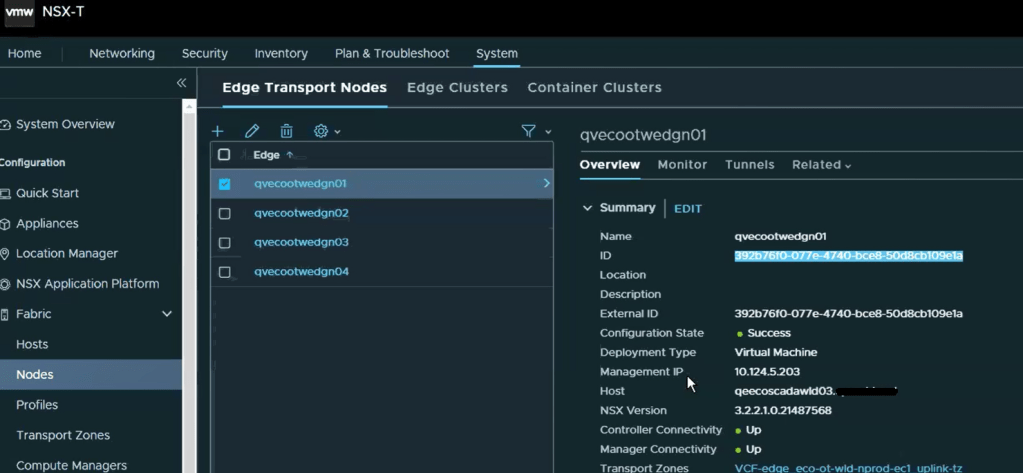The width and height of the screenshot is (1023, 473).
Task: Open the qvecootwedgn03 edge node link
Action: pos(301,242)
